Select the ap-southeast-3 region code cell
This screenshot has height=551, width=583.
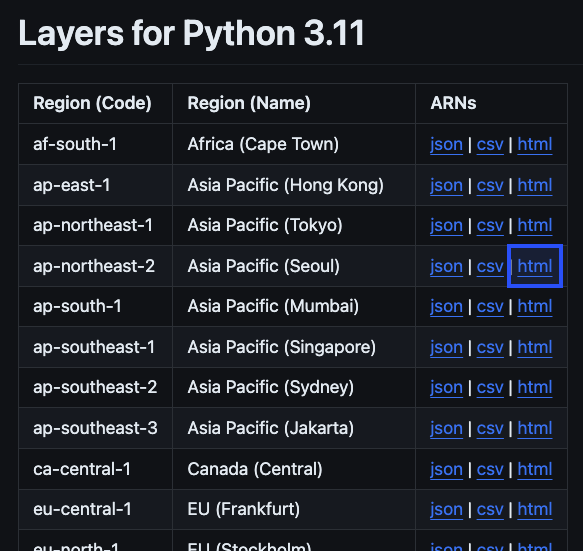(x=96, y=428)
